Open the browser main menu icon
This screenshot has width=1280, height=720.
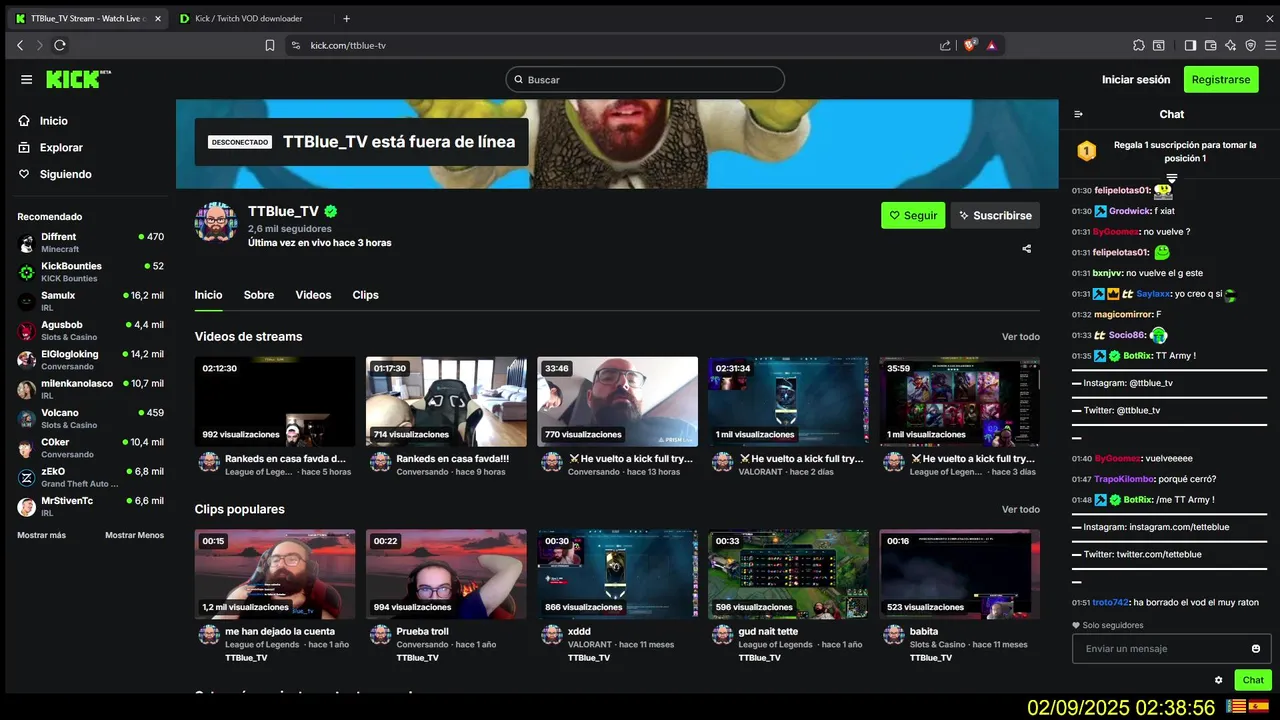pos(1269,45)
